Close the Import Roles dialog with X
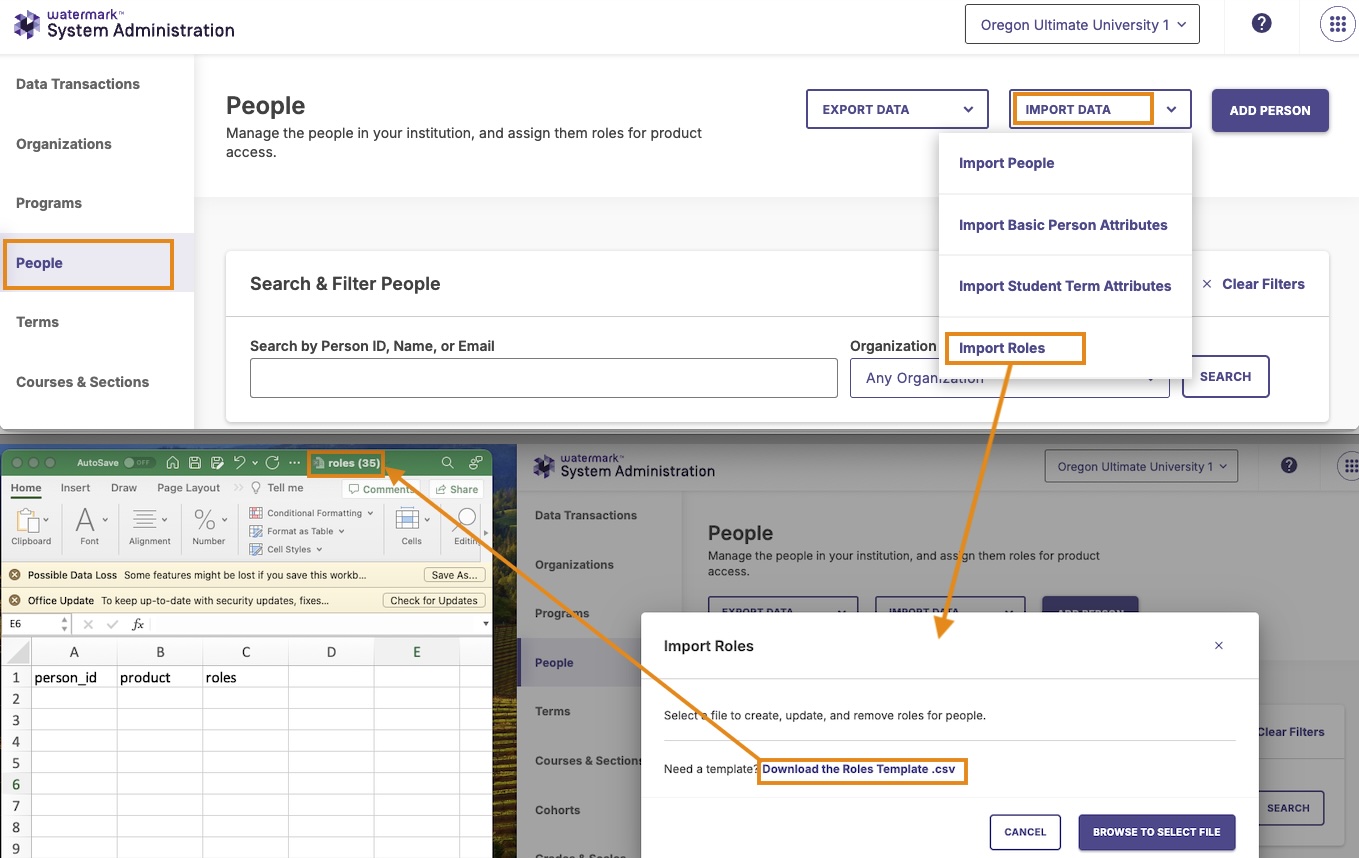 [1219, 646]
